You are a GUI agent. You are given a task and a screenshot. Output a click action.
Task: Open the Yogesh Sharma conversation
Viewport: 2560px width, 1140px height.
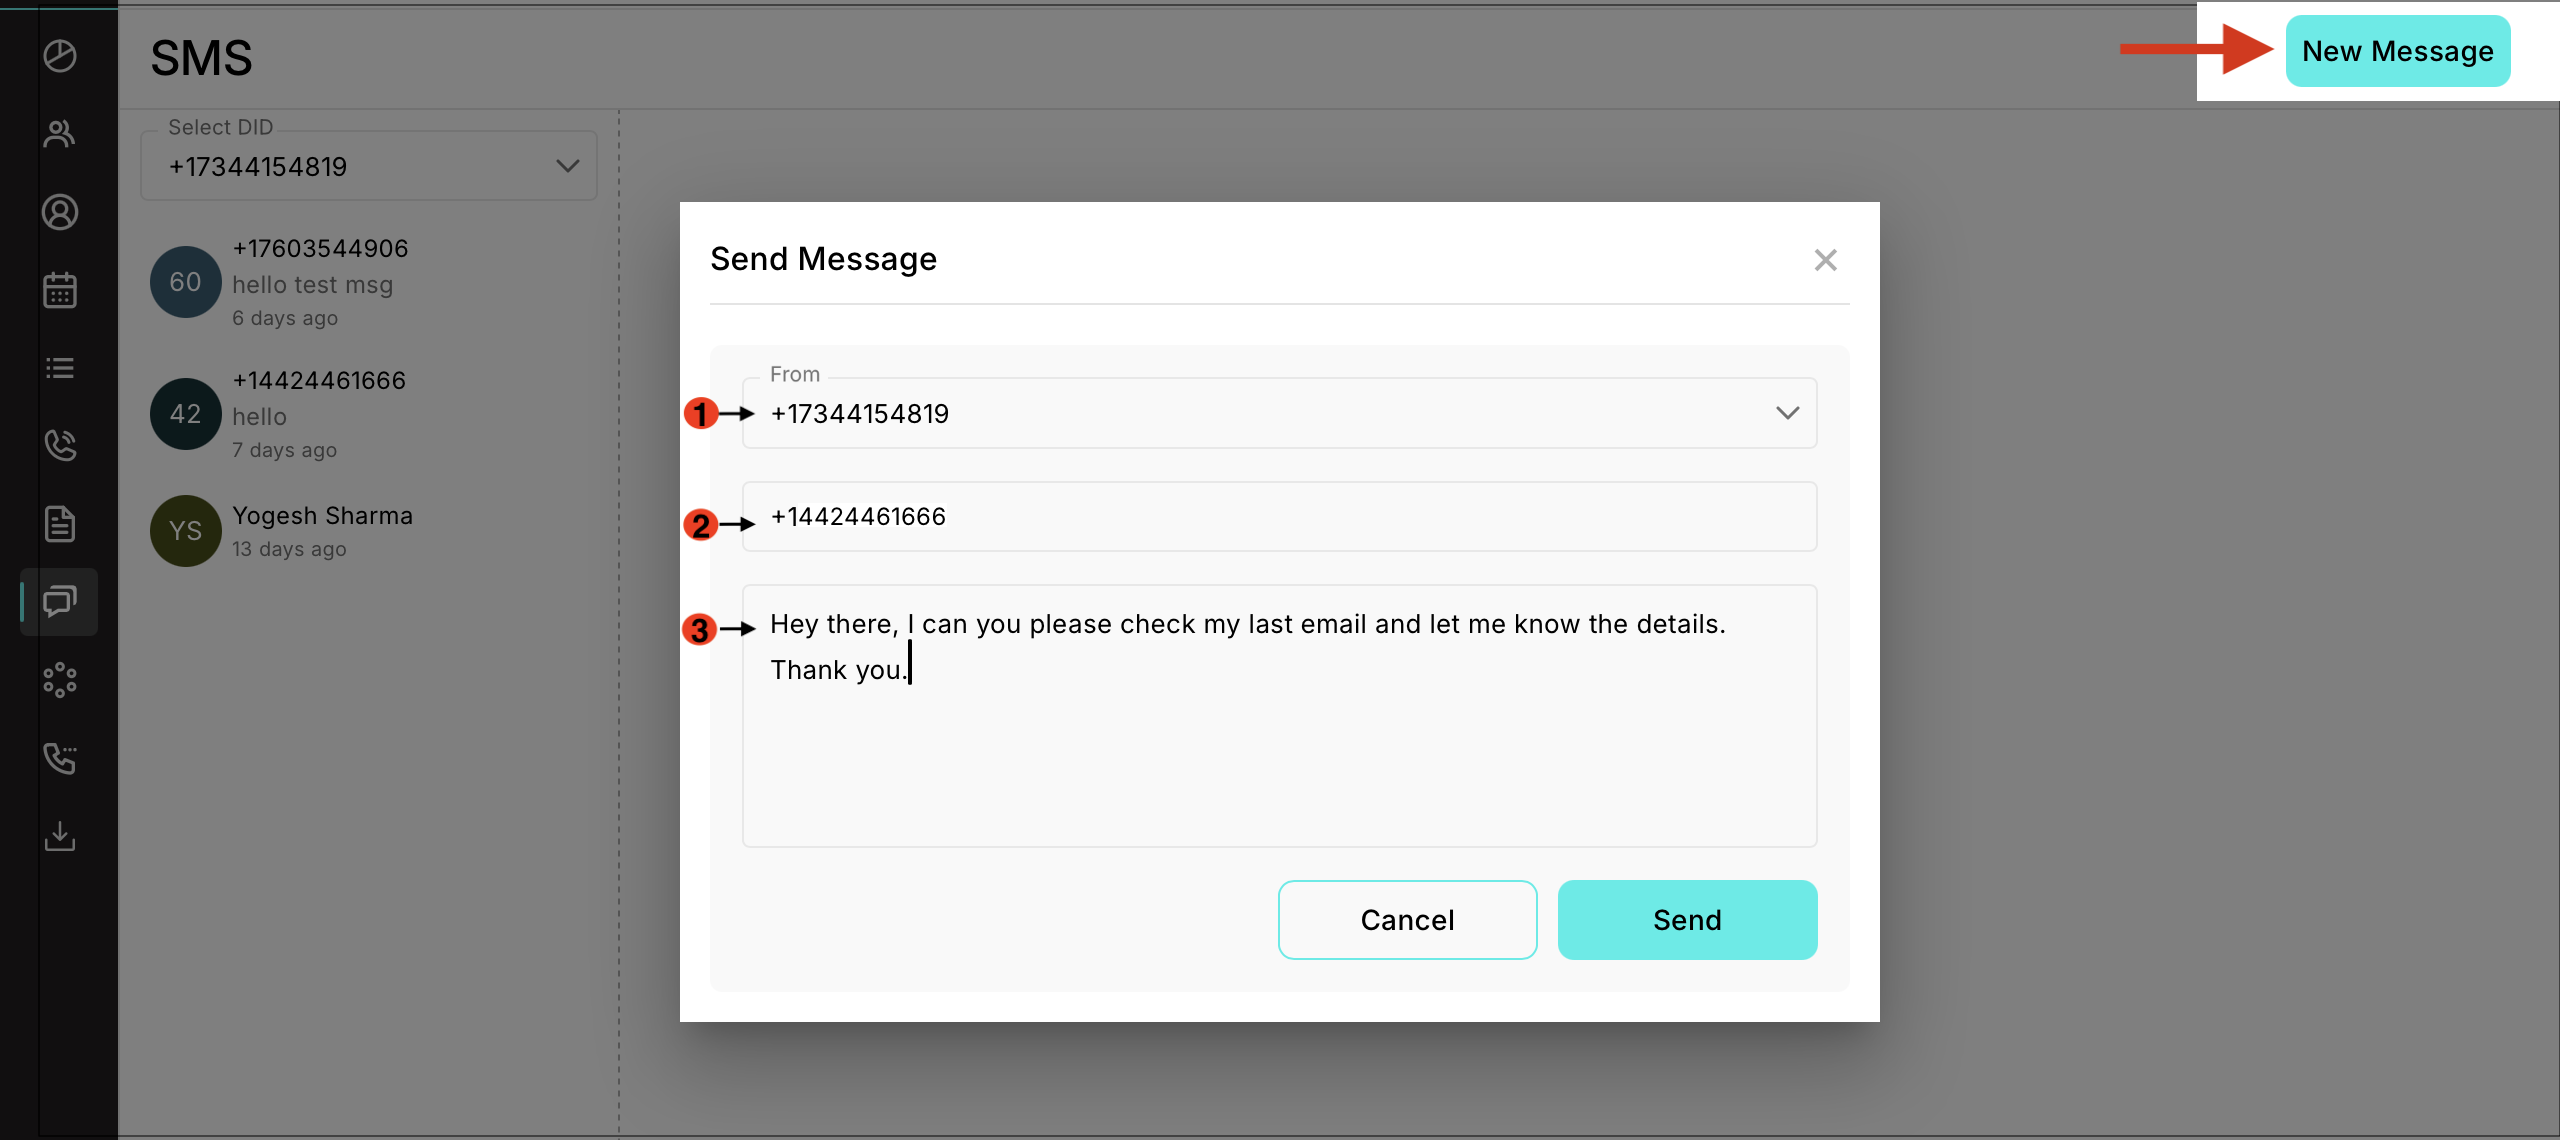(x=322, y=531)
